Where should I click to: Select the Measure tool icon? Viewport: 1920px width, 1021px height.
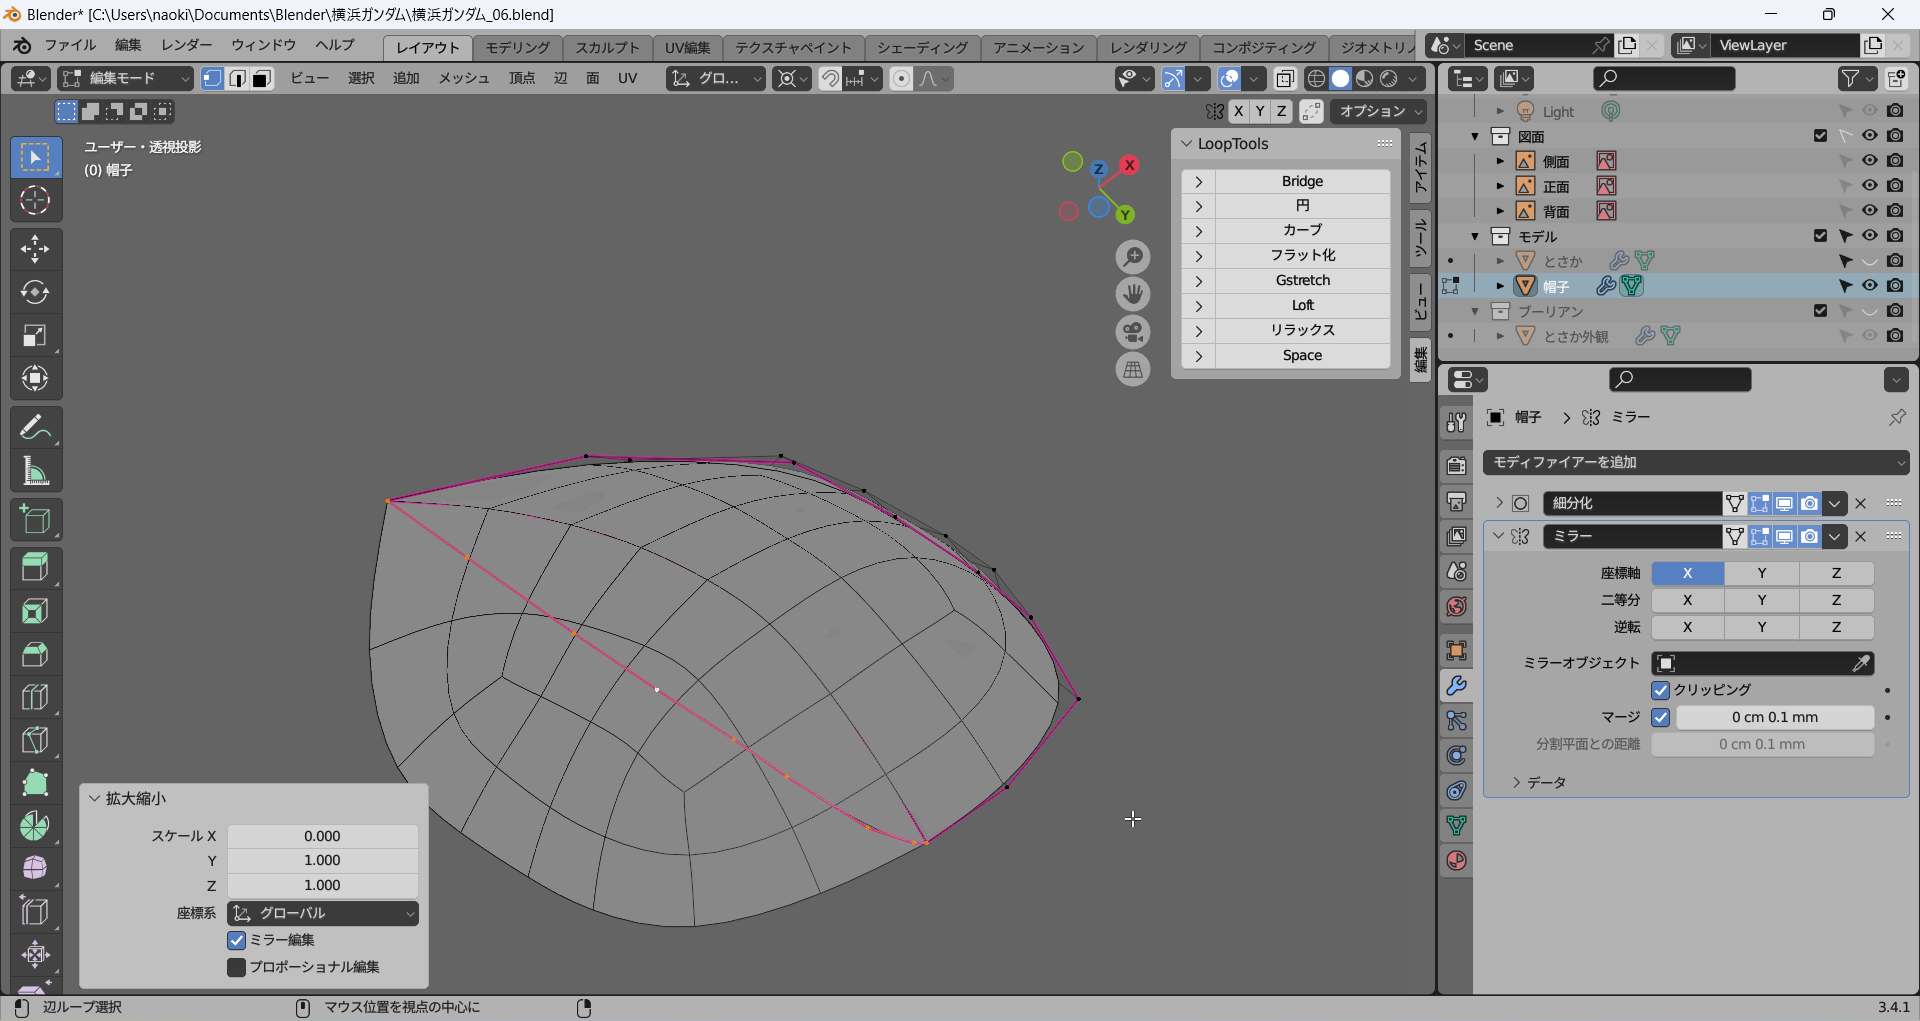pyautogui.click(x=35, y=471)
